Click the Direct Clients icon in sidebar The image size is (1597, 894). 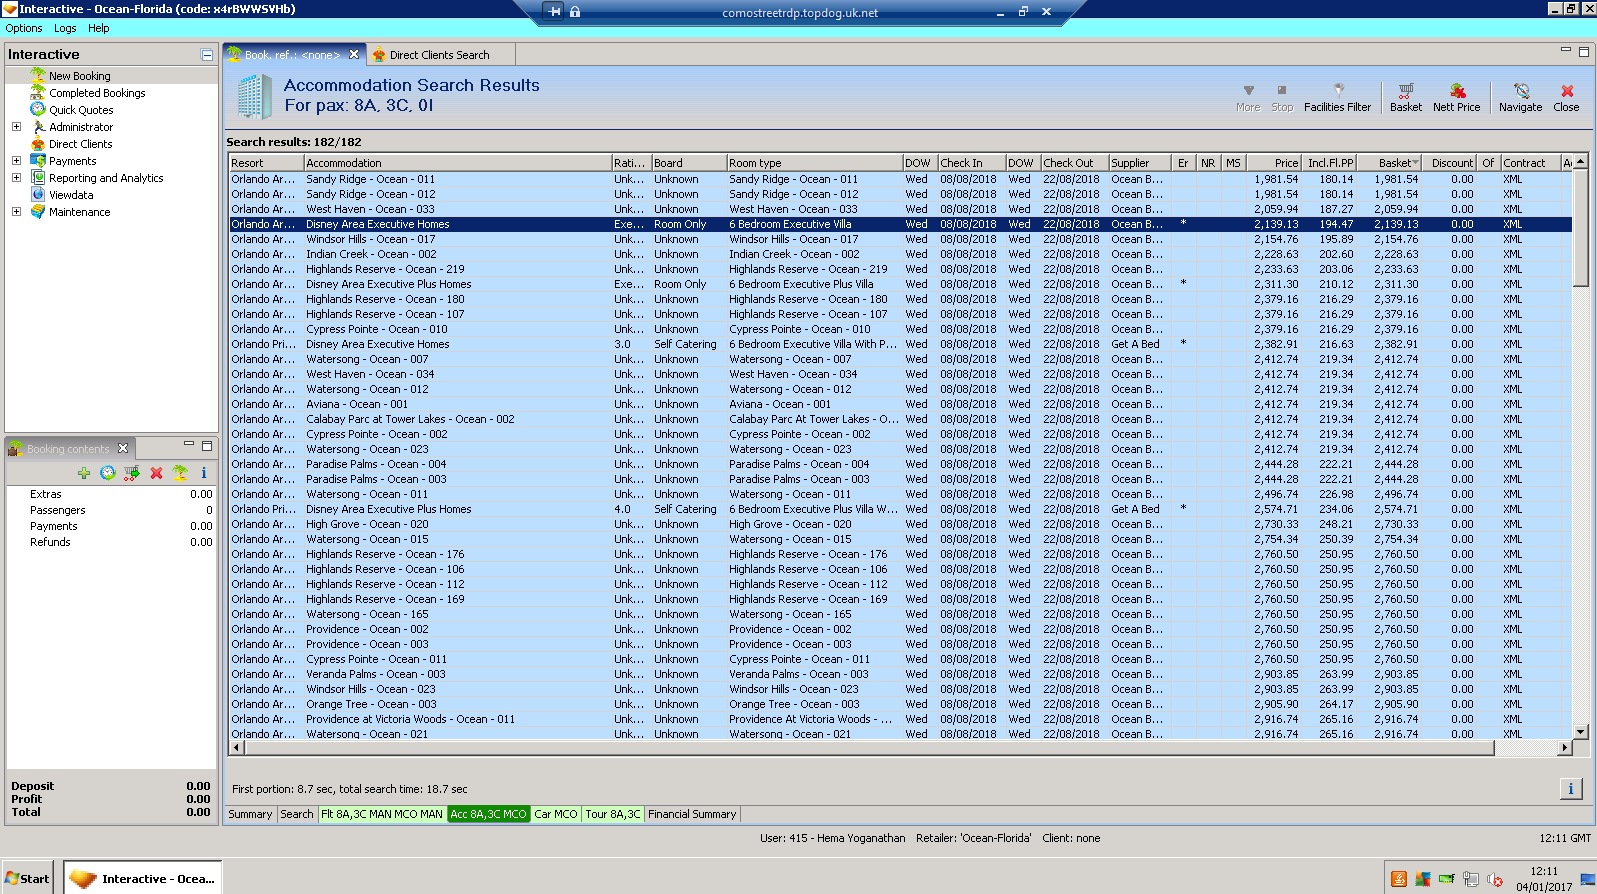(38, 143)
